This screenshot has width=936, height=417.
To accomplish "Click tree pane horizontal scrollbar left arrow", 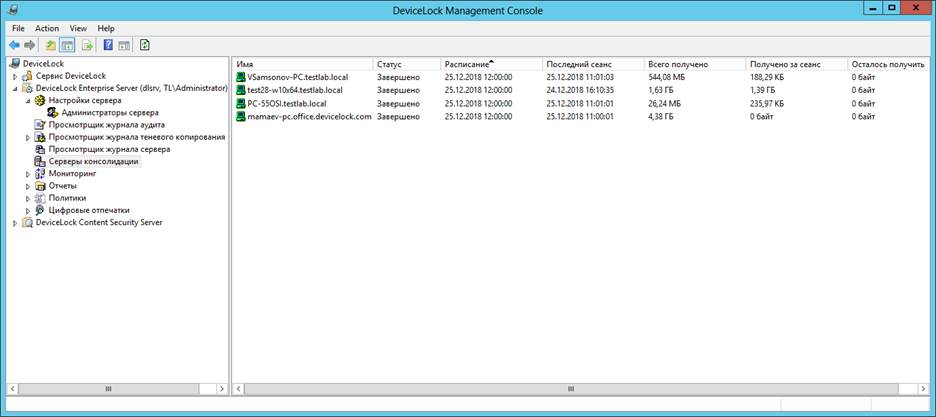I will (12, 388).
